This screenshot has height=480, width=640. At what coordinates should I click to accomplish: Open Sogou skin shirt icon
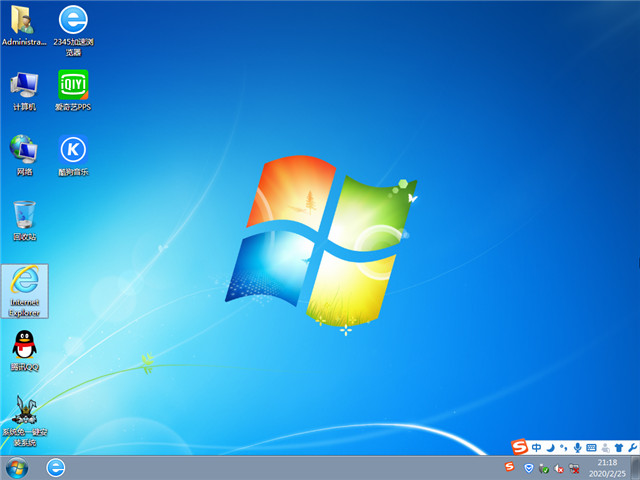619,448
